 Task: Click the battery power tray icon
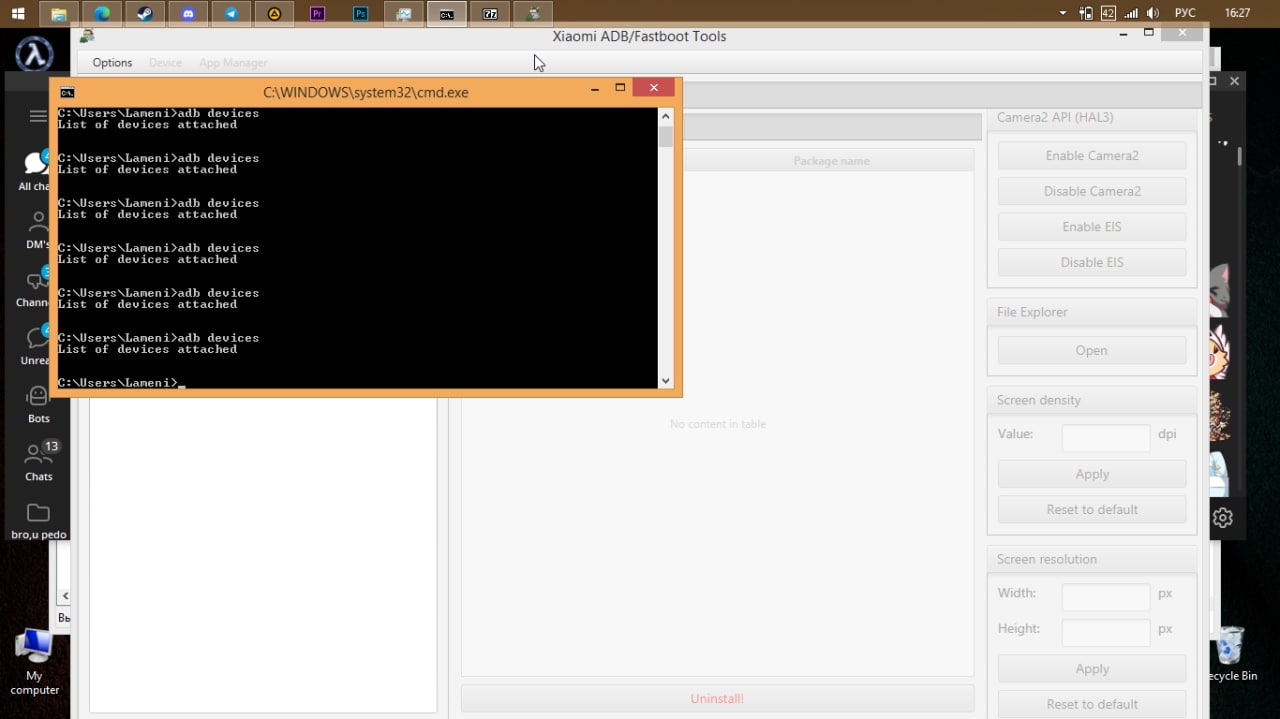[1086, 14]
